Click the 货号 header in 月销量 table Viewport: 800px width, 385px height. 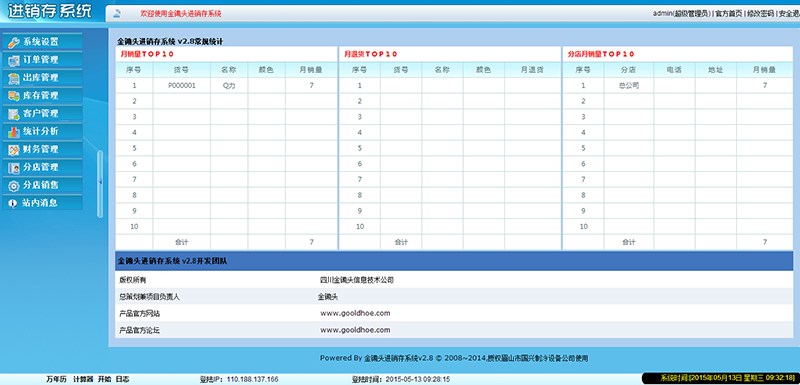[182, 70]
